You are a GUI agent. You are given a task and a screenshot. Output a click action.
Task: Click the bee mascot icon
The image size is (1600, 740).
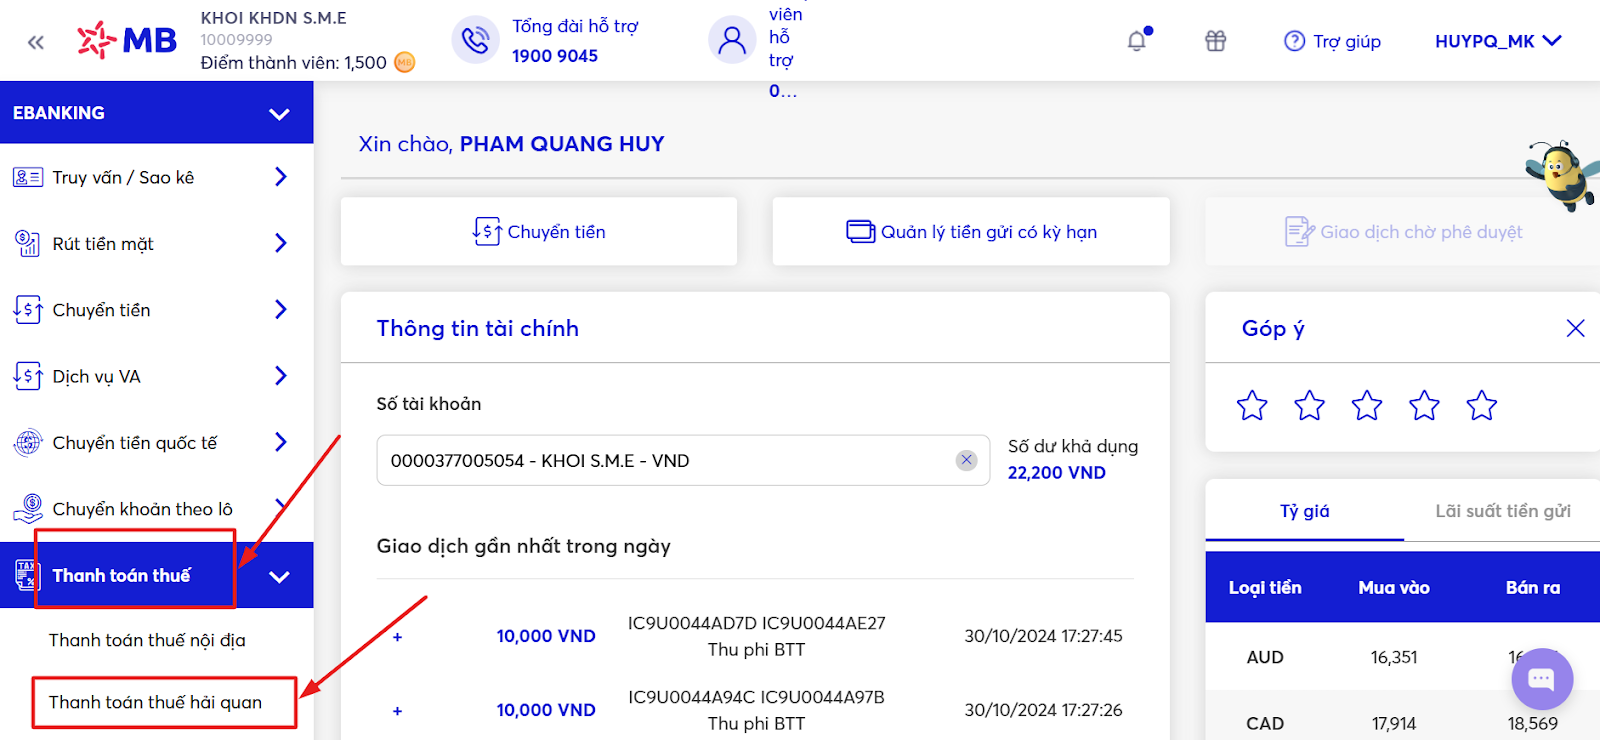pyautogui.click(x=1562, y=175)
